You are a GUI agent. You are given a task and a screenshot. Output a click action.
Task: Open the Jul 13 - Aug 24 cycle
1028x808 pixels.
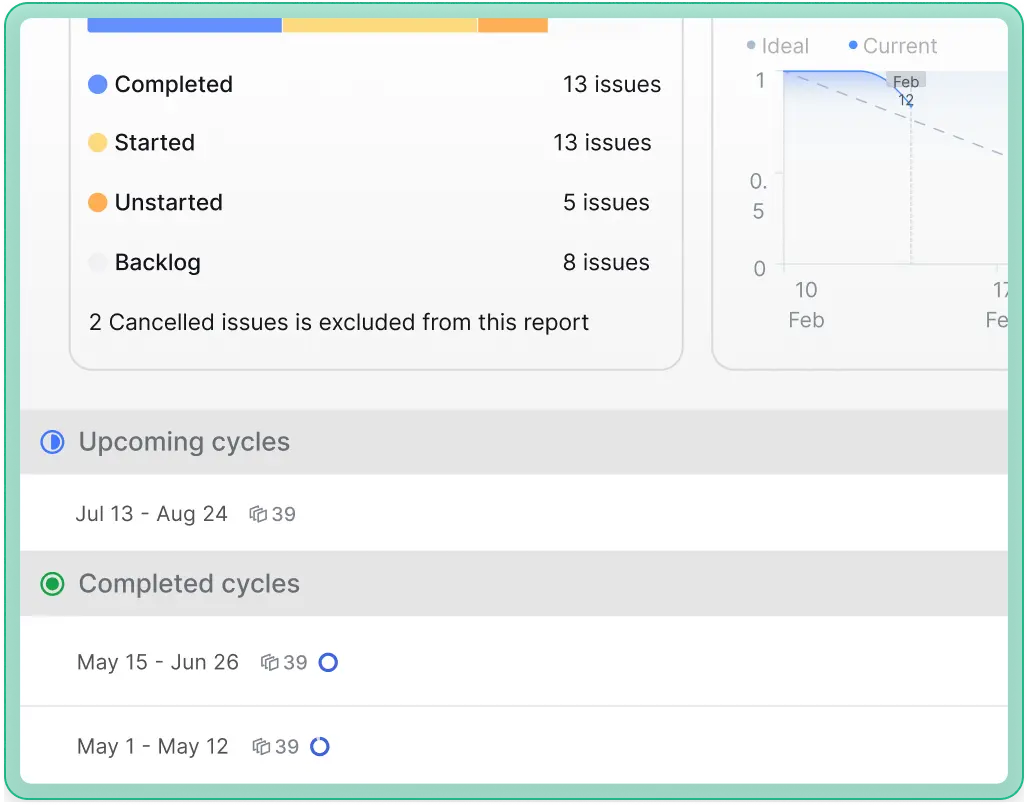pos(152,514)
